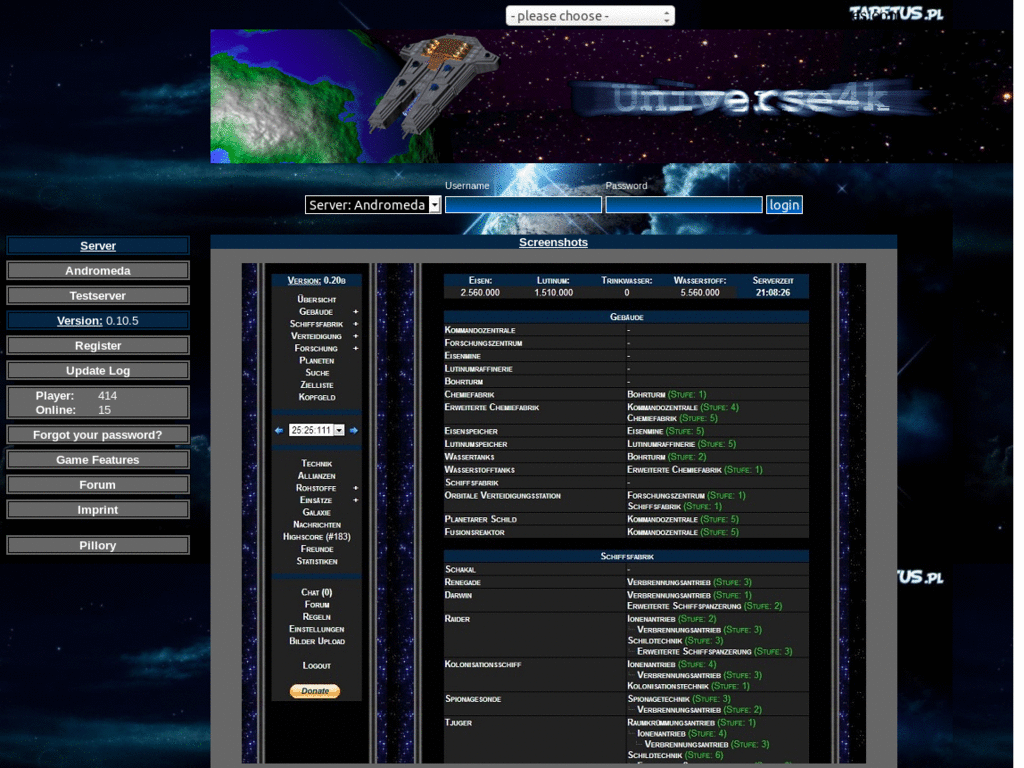Click Bilder Upload entry
The image size is (1024, 768).
coord(317,641)
